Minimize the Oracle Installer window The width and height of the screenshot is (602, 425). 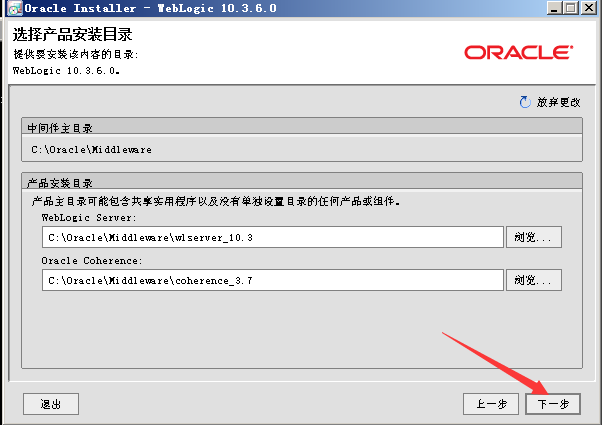pyautogui.click(x=554, y=8)
